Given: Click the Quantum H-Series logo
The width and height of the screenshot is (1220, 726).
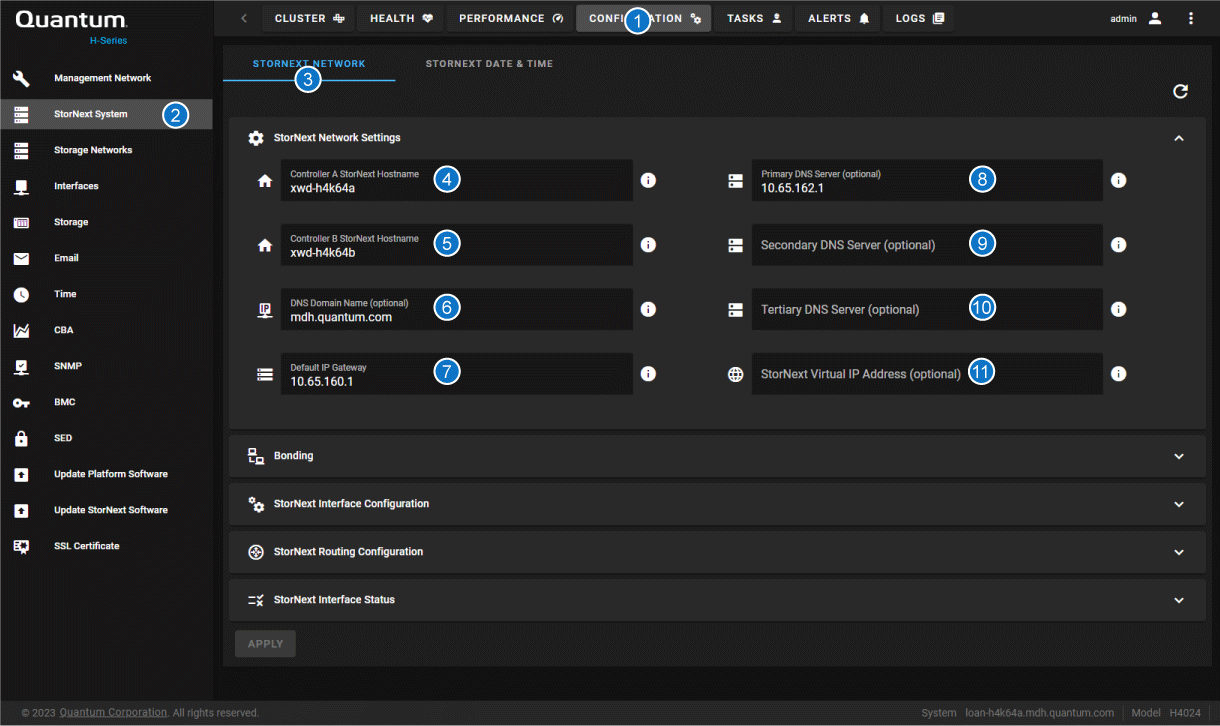Looking at the screenshot, I should (72, 27).
